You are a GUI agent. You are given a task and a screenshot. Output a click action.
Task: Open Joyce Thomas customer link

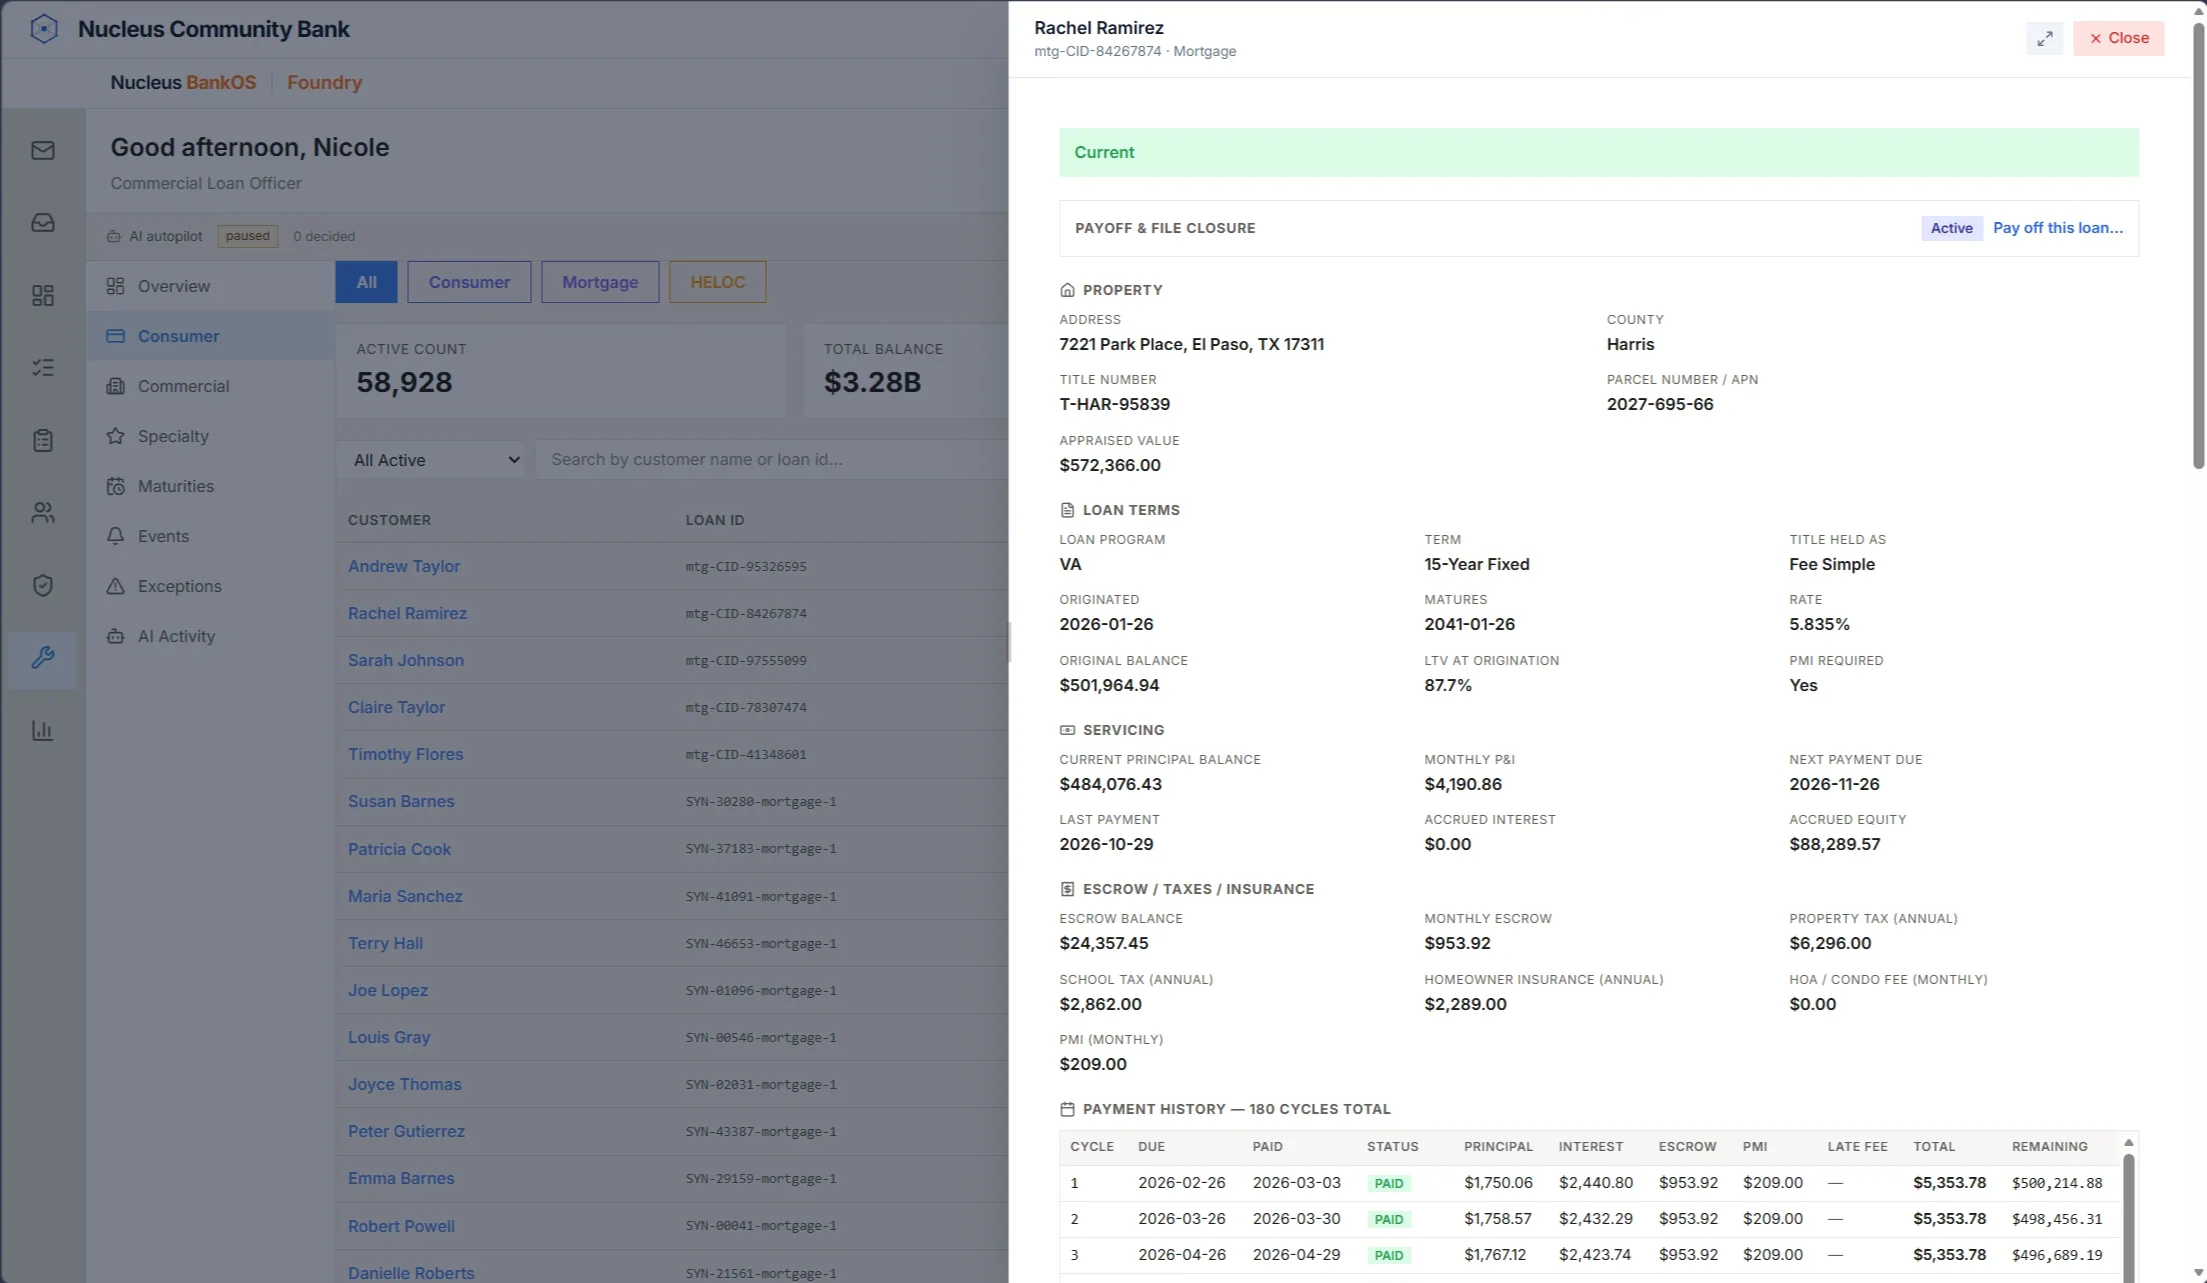click(x=404, y=1084)
